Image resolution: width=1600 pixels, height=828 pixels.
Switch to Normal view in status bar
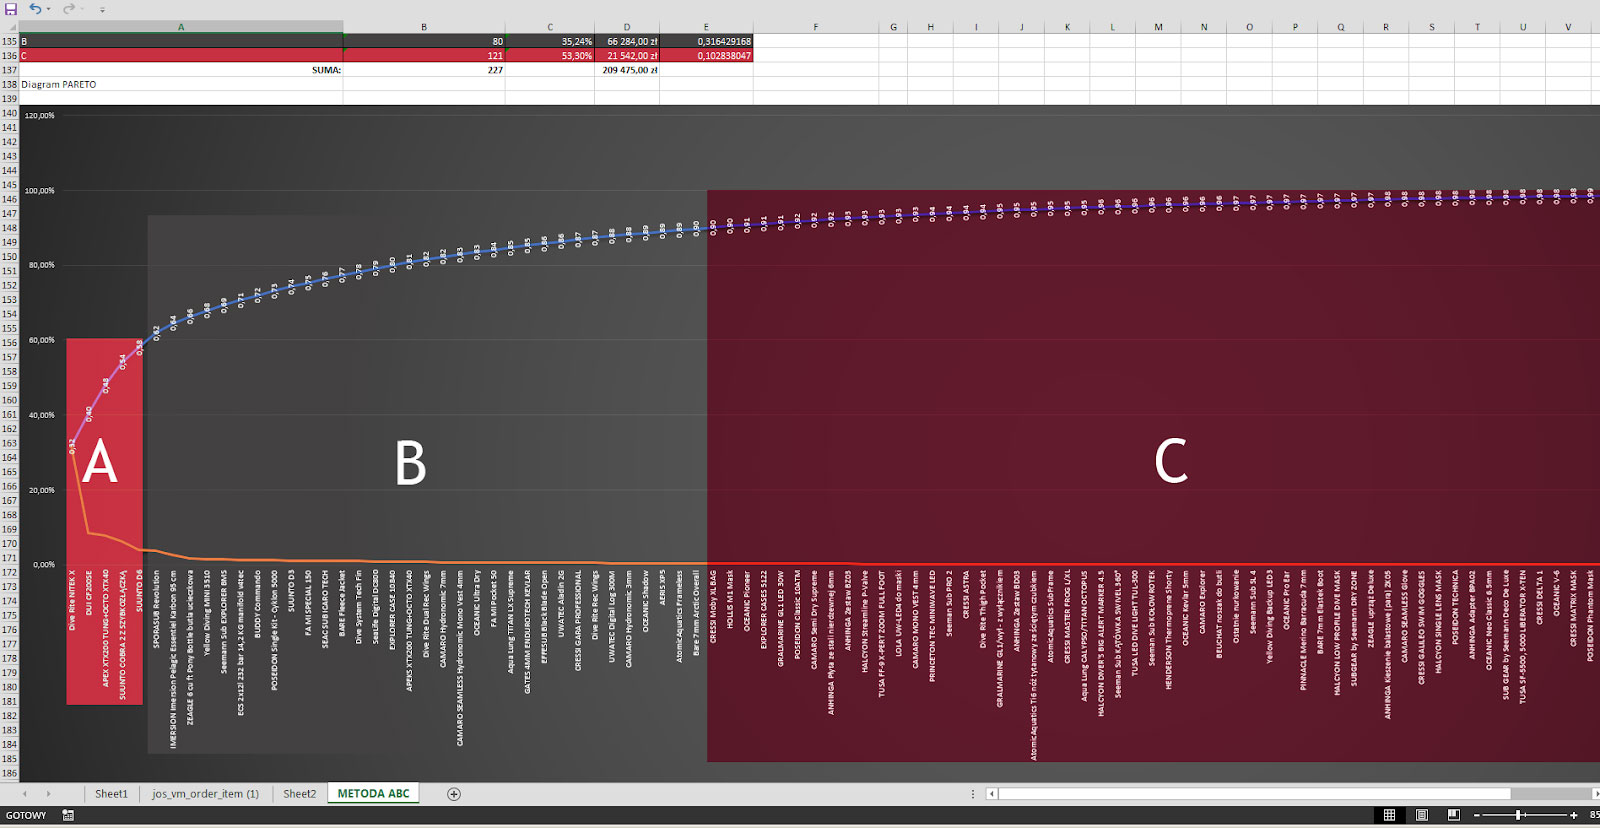1389,815
